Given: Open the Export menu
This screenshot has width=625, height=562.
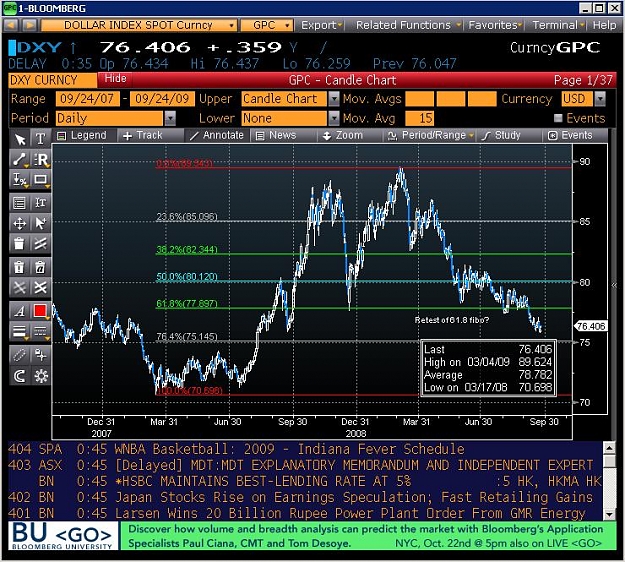Looking at the screenshot, I should coord(321,25).
